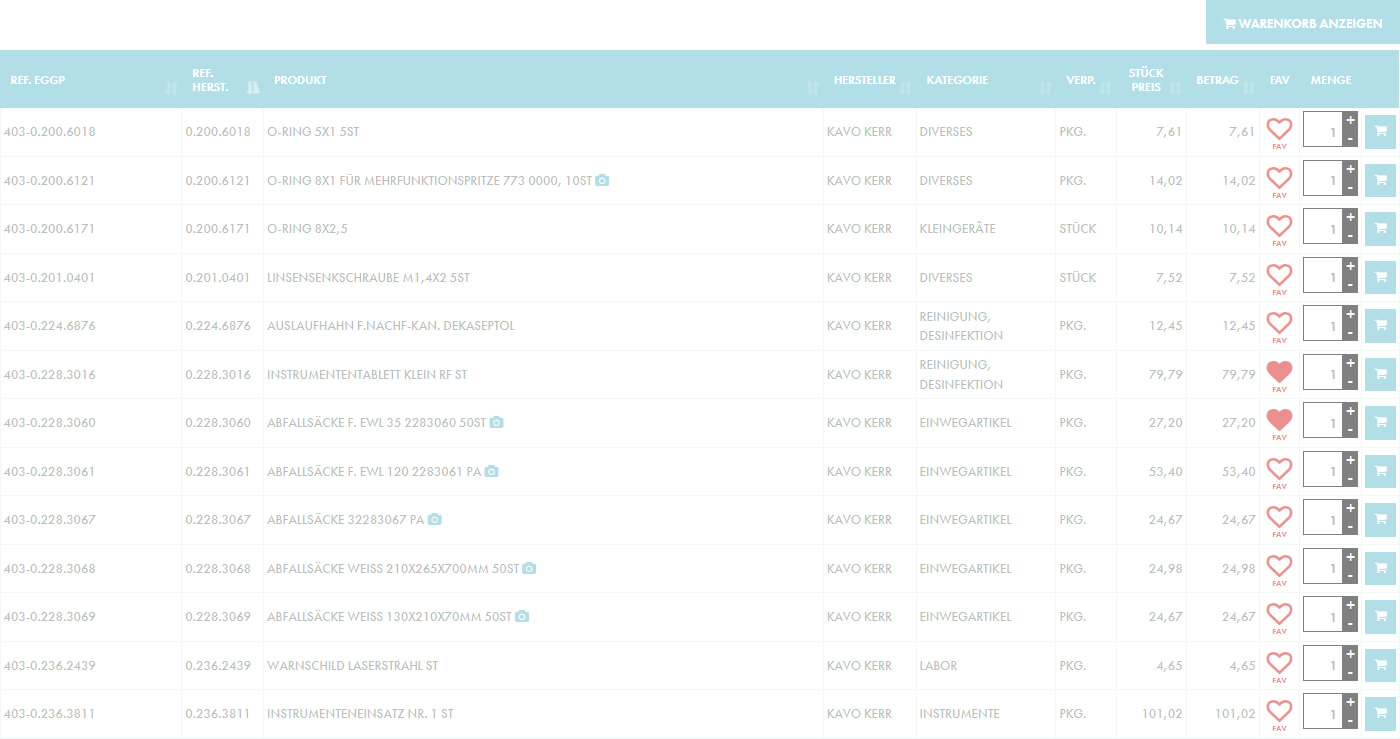Increase quantity for O-RING 8X2,5
This screenshot has height=739, width=1400.
coord(1350,218)
